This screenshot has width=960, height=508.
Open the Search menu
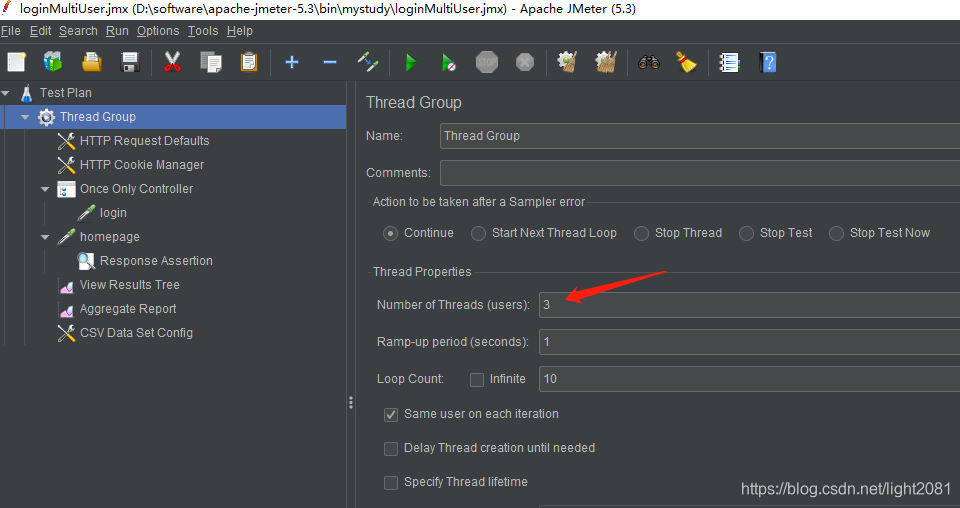click(x=78, y=31)
